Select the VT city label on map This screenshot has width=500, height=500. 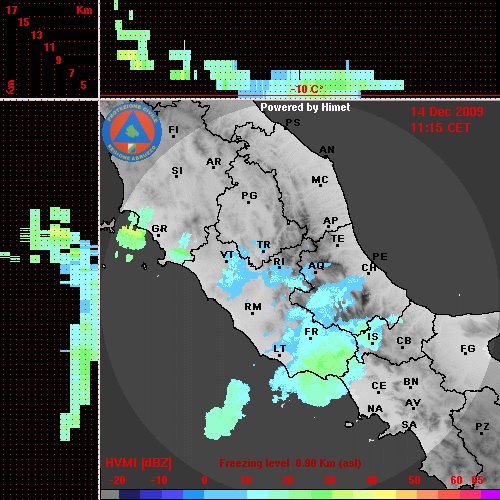pos(227,255)
